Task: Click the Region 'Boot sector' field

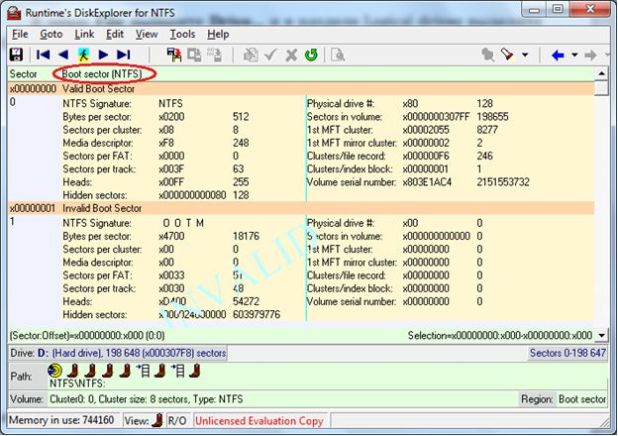Action: 582,399
